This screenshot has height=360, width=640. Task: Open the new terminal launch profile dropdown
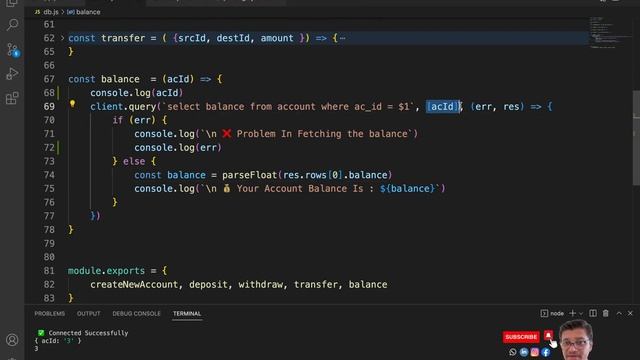pyautogui.click(x=581, y=313)
